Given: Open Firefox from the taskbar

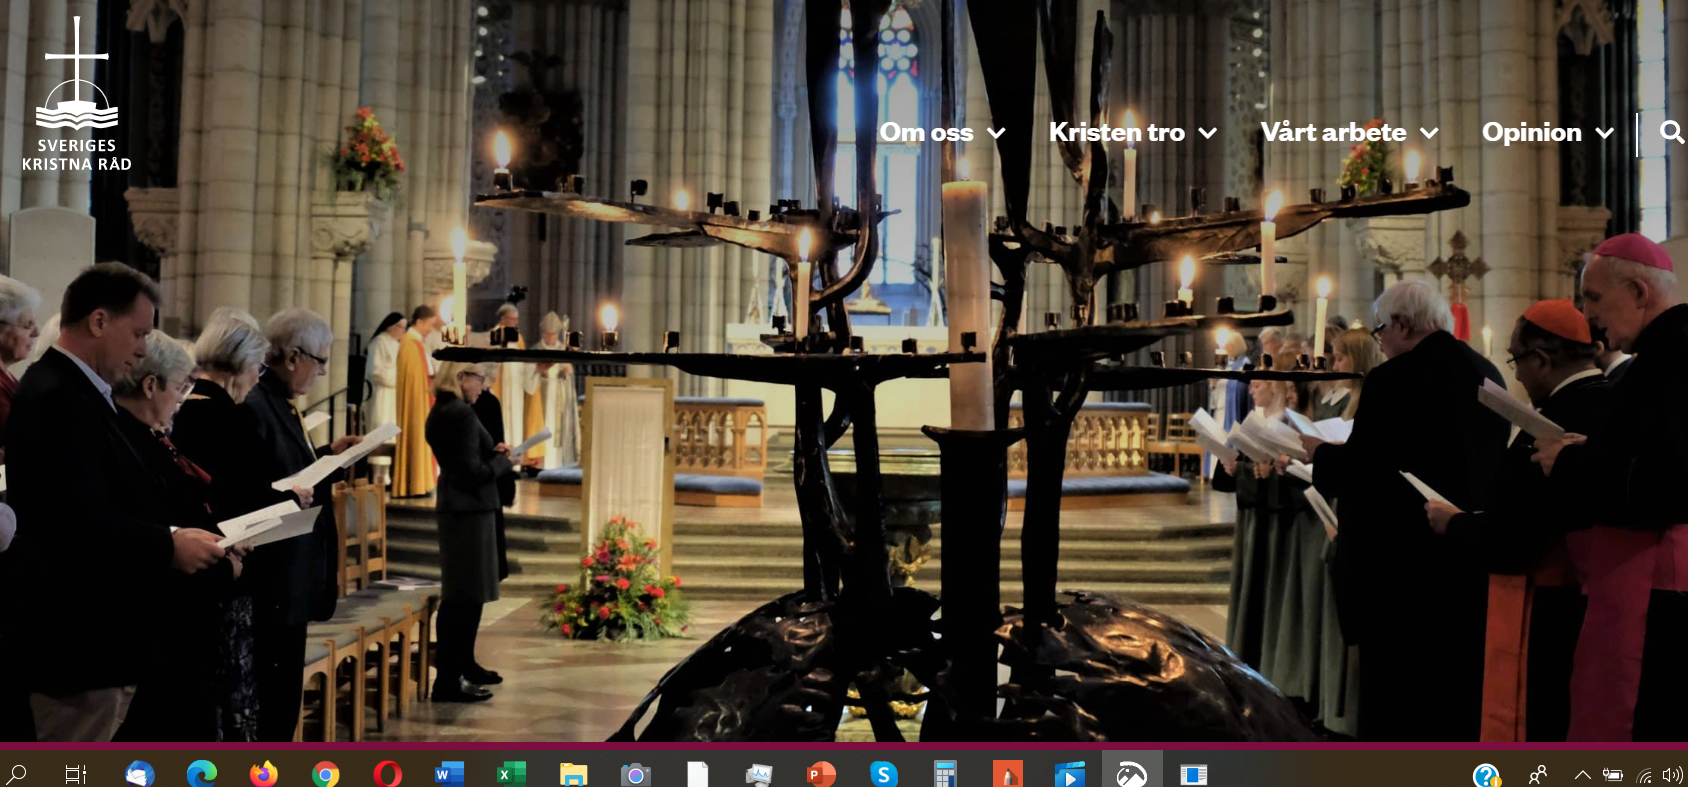Looking at the screenshot, I should 264,774.
